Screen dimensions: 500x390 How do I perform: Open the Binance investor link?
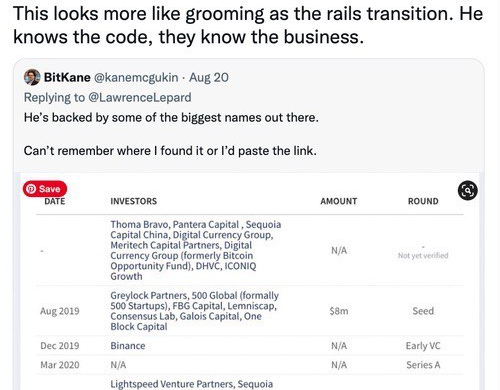128,346
